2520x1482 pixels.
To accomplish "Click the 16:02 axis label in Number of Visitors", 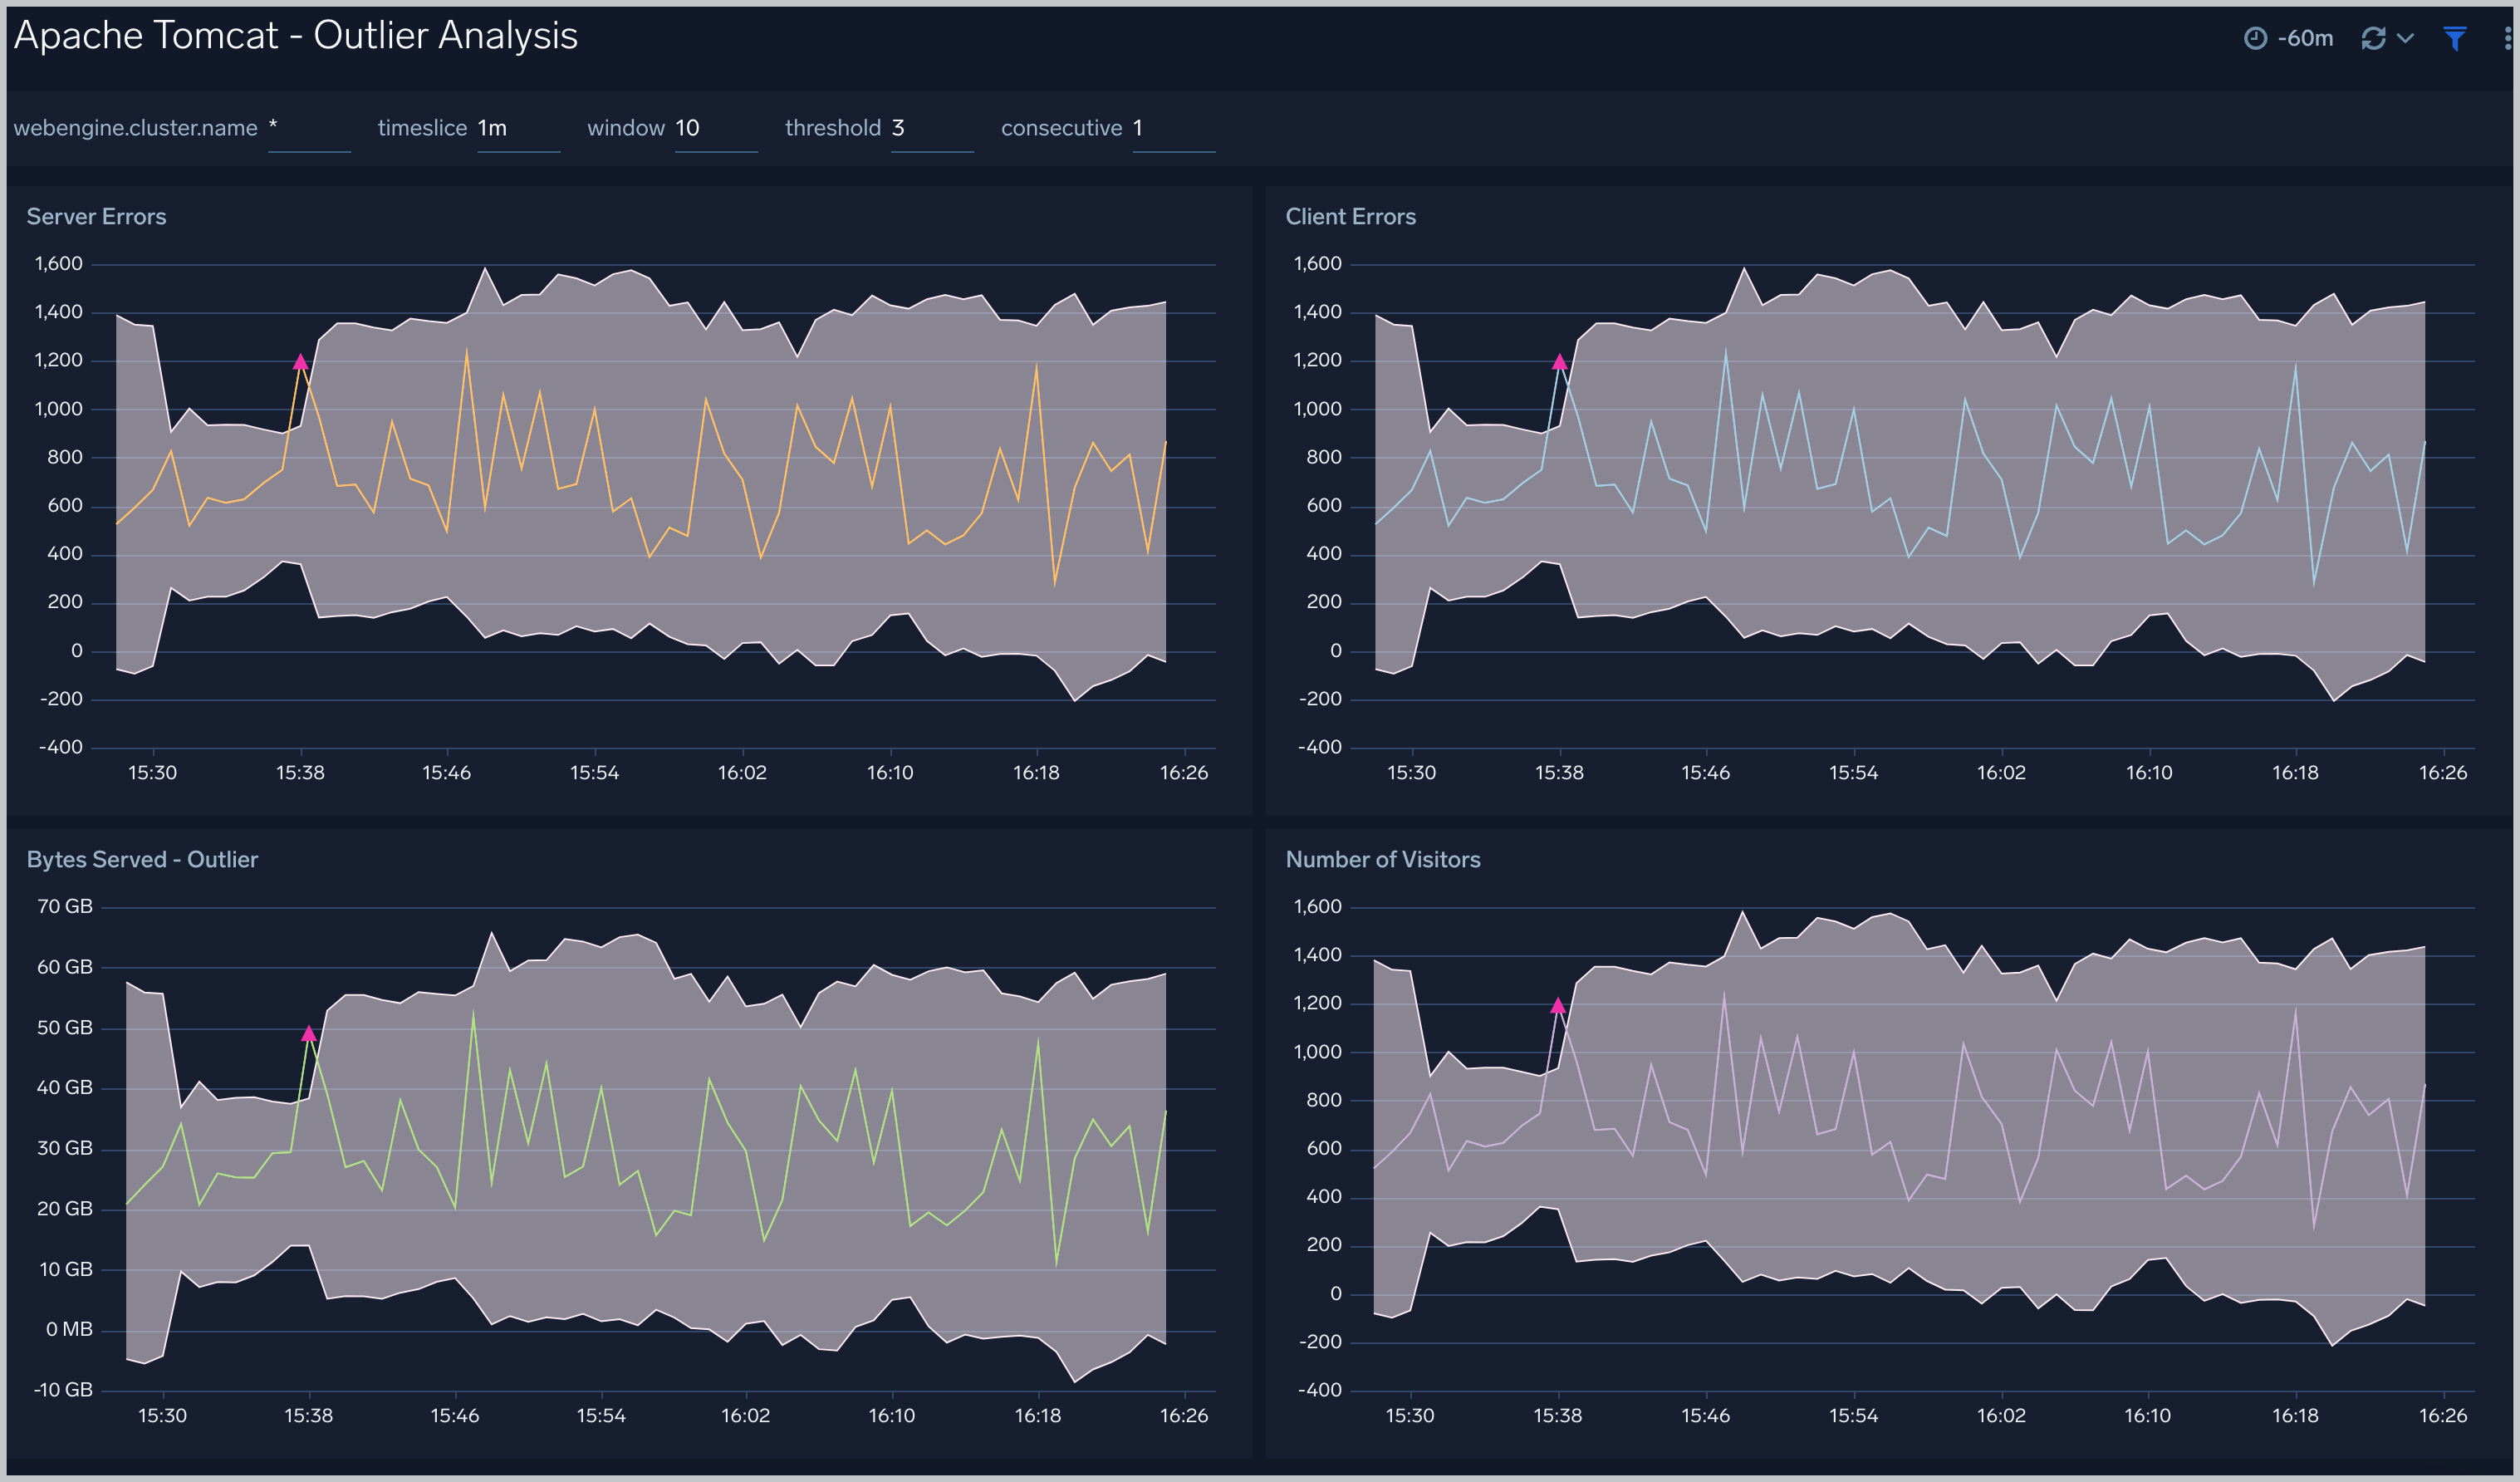I will pos(2001,1416).
